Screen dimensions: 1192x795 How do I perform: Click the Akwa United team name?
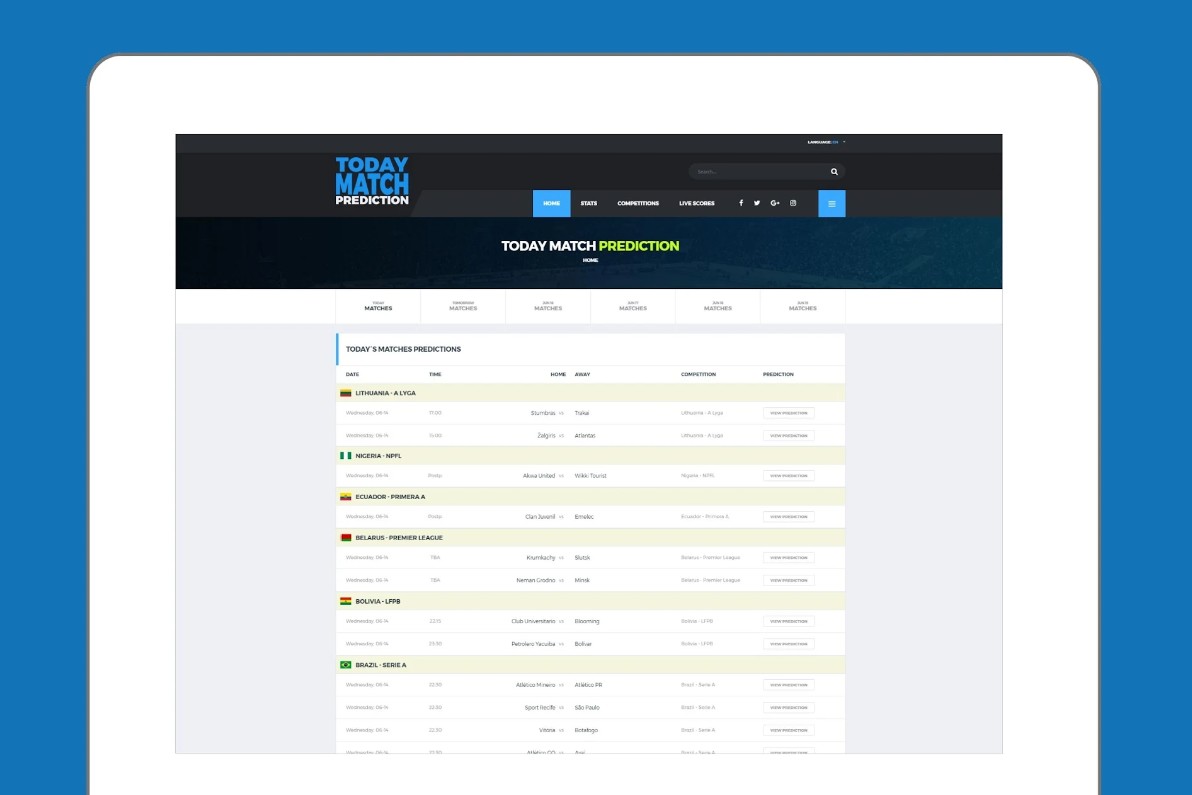[539, 476]
